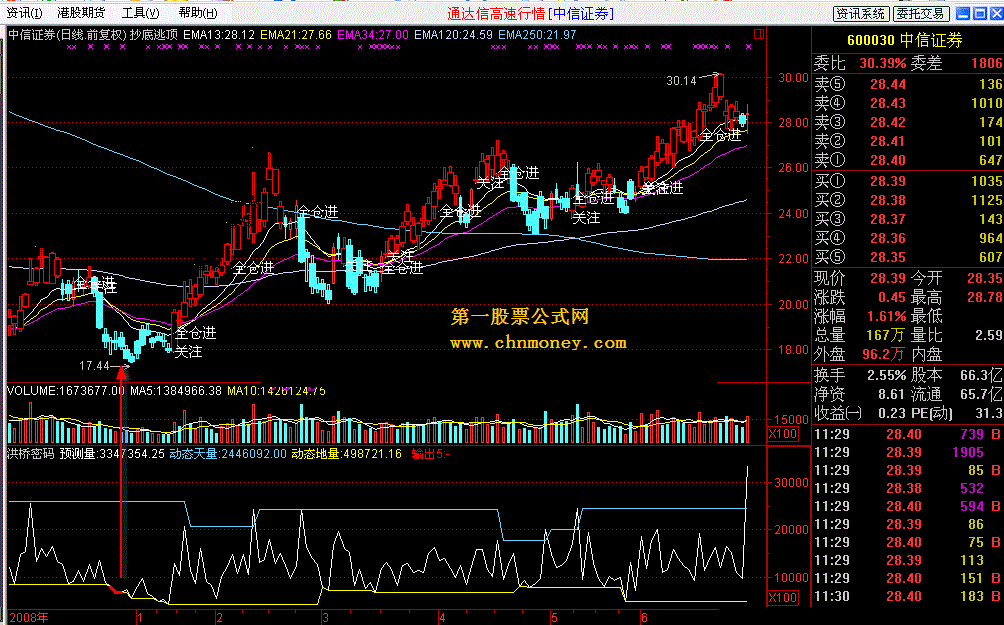1004x625 pixels.
Task: Click the 洪桥密码 indicator title
Action: (x=30, y=454)
